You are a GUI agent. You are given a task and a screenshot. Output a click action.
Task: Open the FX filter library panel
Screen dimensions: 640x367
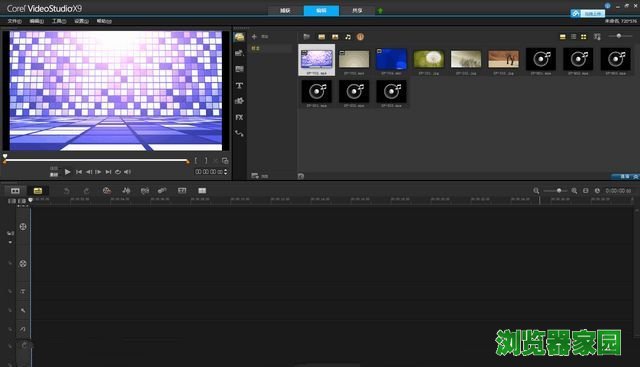tap(239, 118)
